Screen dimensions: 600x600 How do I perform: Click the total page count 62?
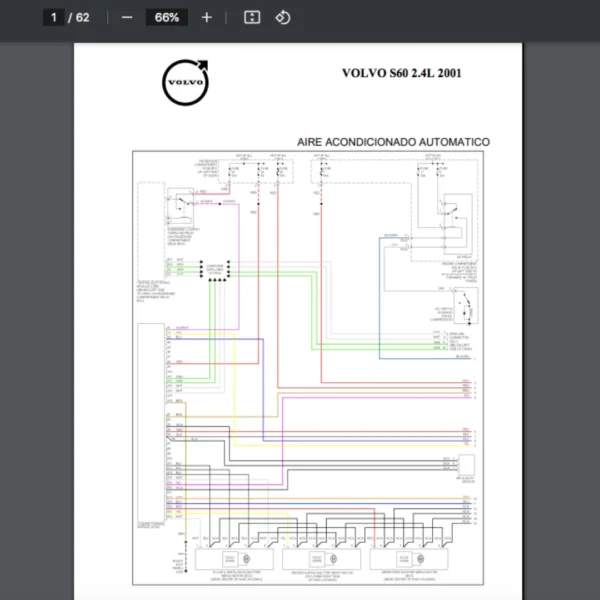click(x=82, y=17)
